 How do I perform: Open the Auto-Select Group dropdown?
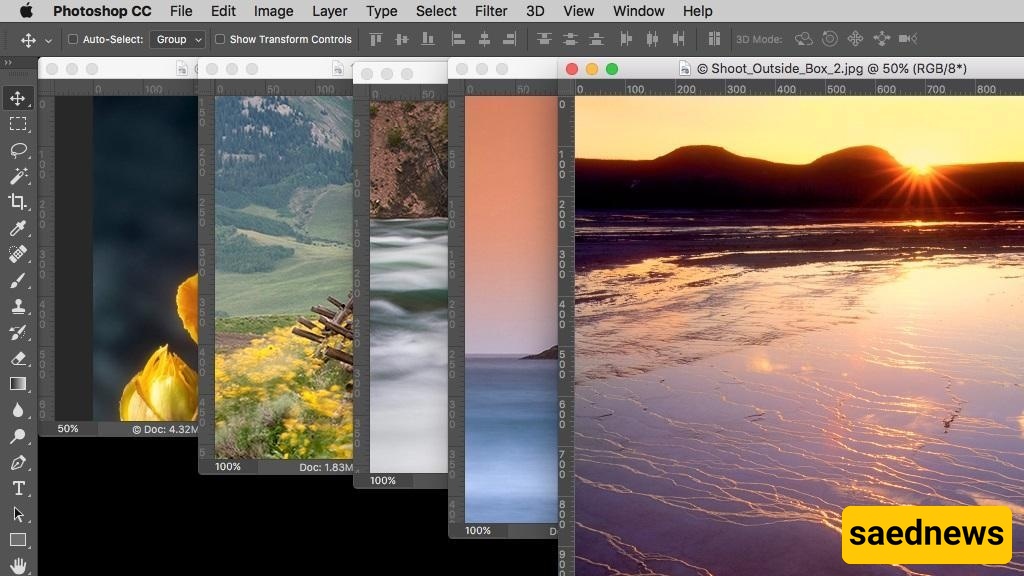coord(178,40)
